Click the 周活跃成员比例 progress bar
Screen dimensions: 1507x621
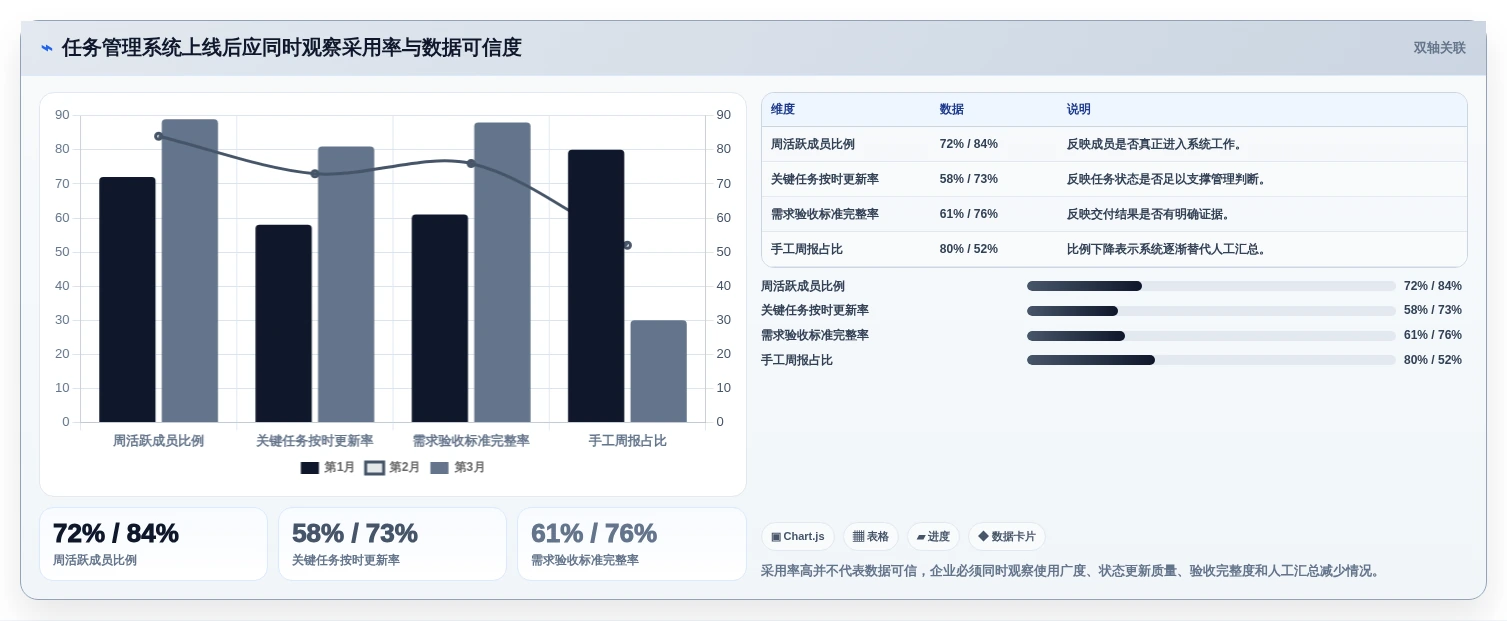(x=1211, y=286)
